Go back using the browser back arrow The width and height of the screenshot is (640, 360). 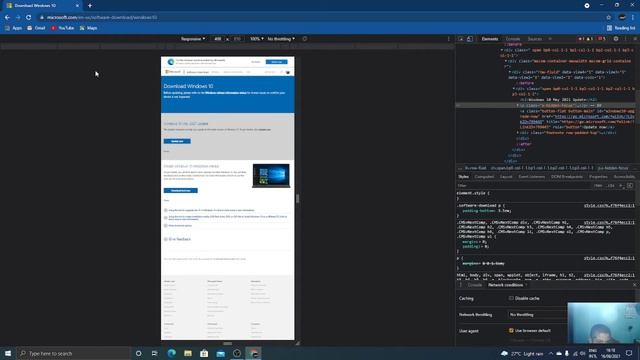click(7, 18)
